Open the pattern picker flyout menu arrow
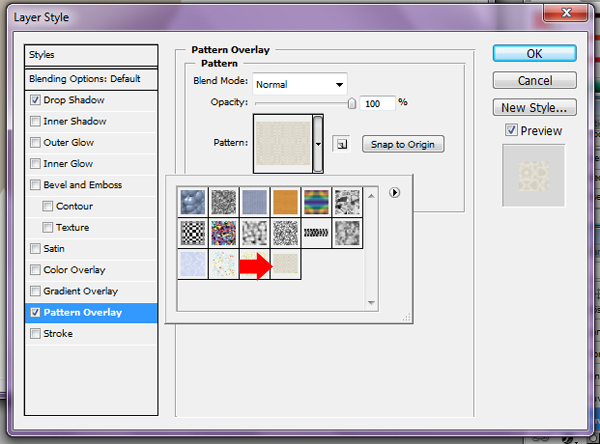This screenshot has height=444, width=600. (394, 193)
